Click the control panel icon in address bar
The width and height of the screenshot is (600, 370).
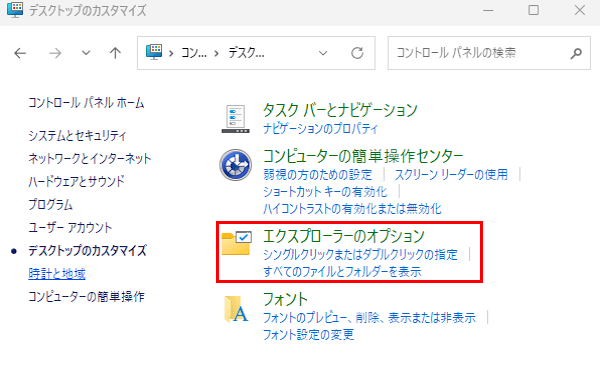coord(154,52)
